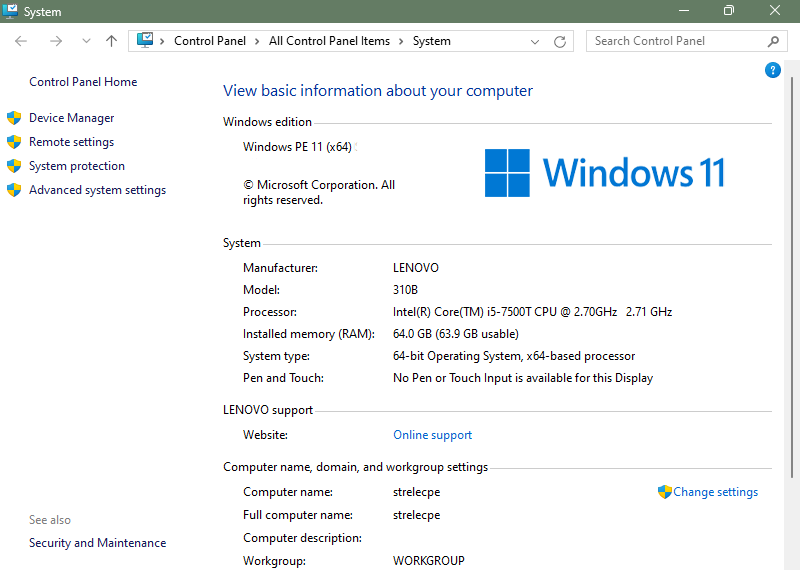Open Remote settings link
Viewport: 800px width, 570px height.
[x=71, y=142]
